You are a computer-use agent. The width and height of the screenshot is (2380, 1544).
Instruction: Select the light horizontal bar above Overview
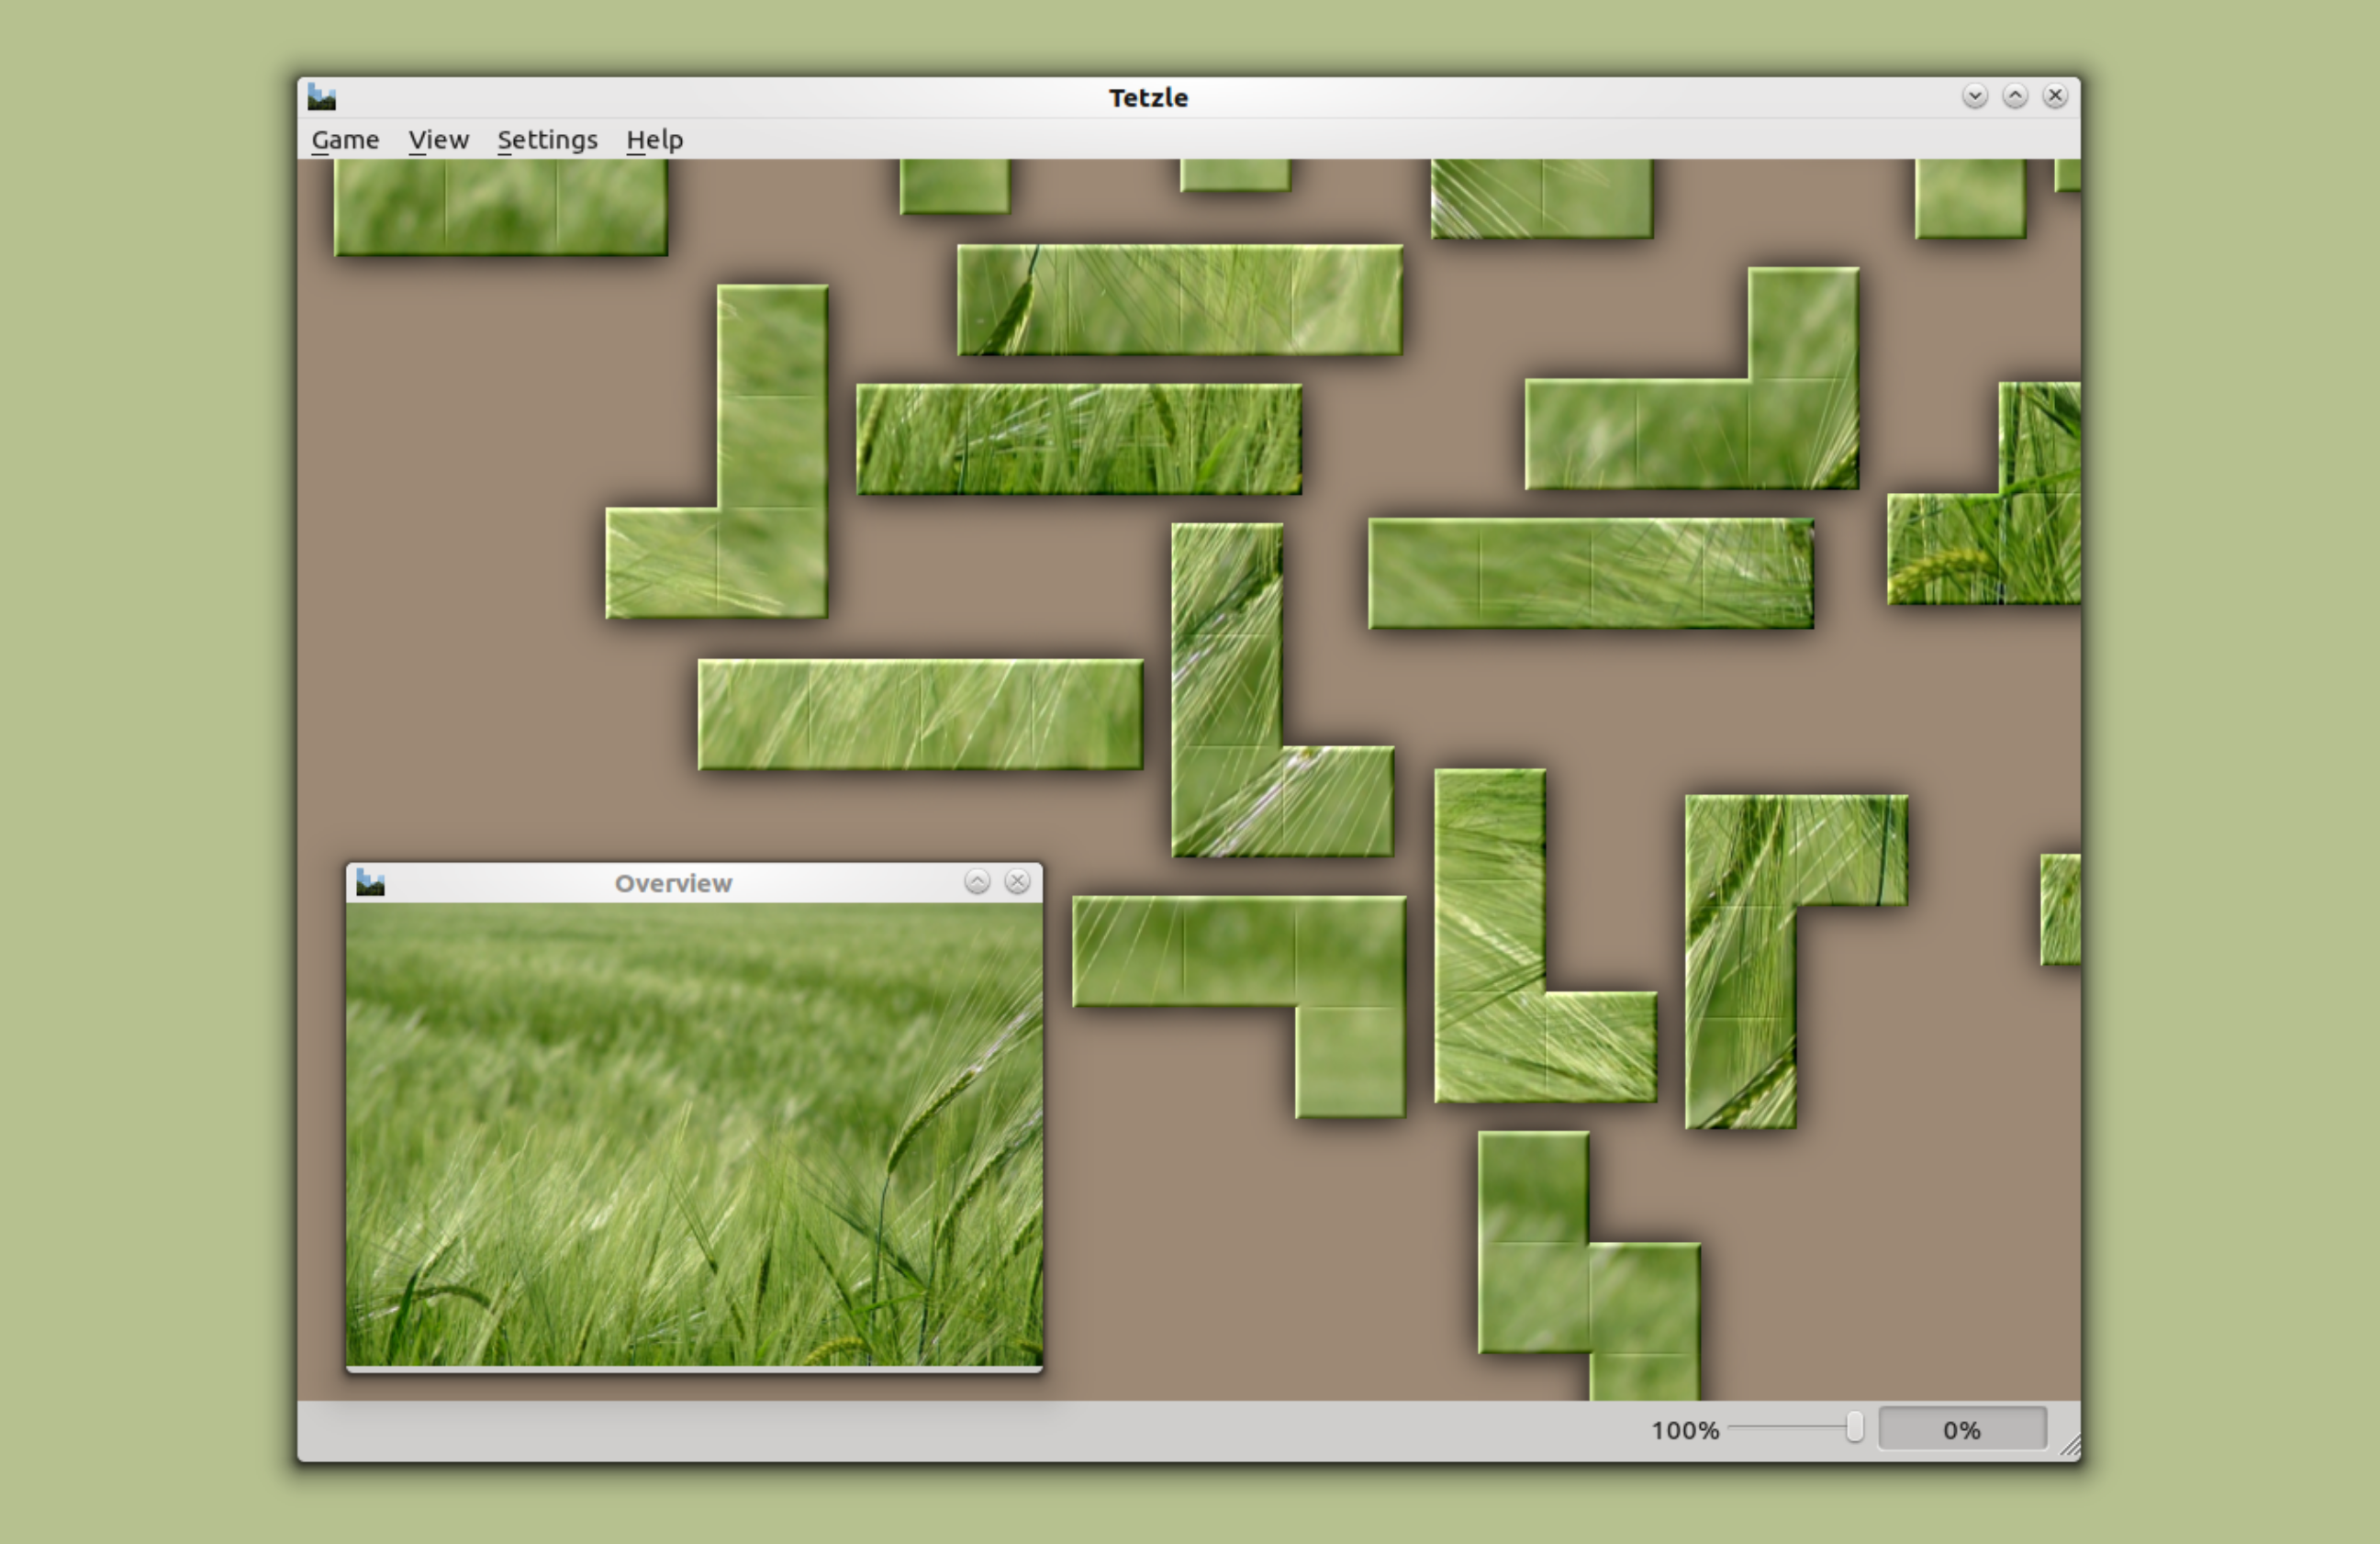(920, 714)
